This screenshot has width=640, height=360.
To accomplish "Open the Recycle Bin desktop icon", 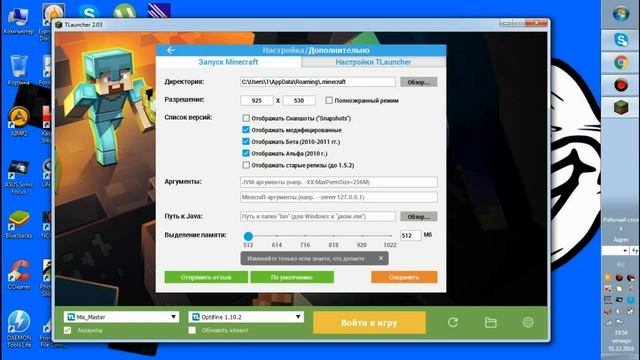I will [x=18, y=70].
